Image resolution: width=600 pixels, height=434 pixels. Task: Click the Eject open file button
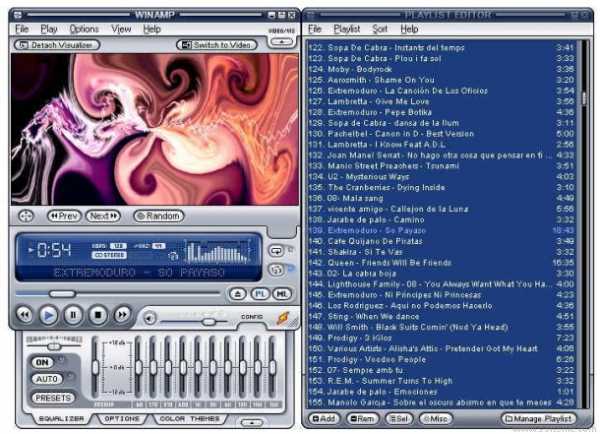point(238,294)
